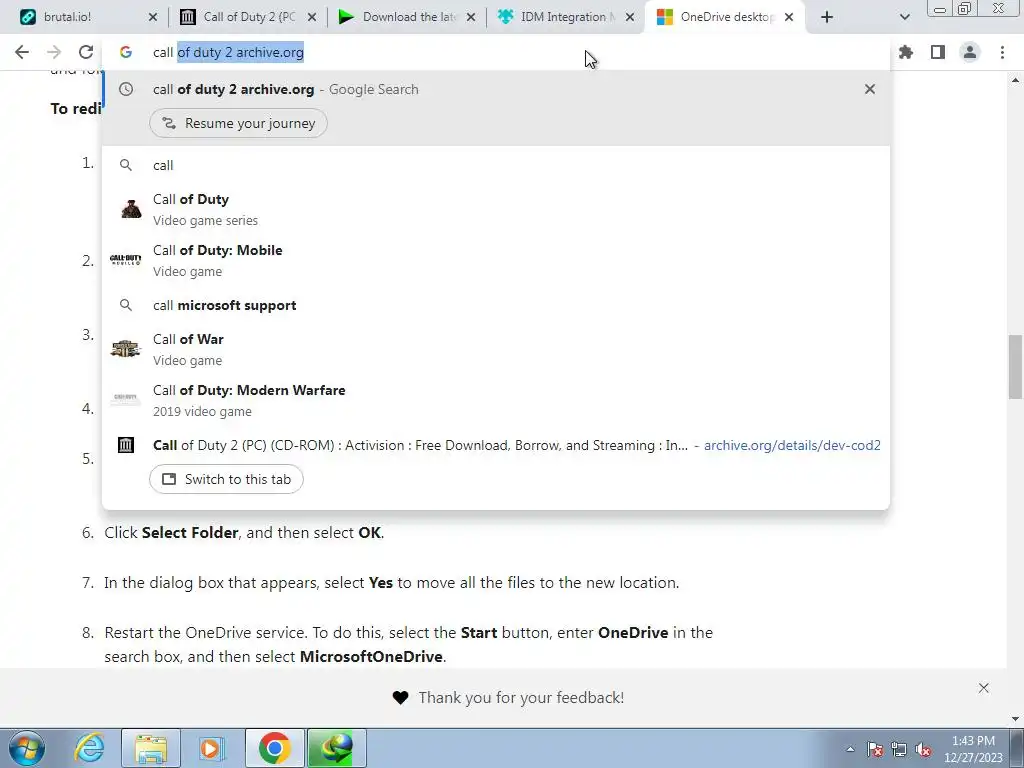
Task: Reload the current page
Action: pyautogui.click(x=86, y=52)
